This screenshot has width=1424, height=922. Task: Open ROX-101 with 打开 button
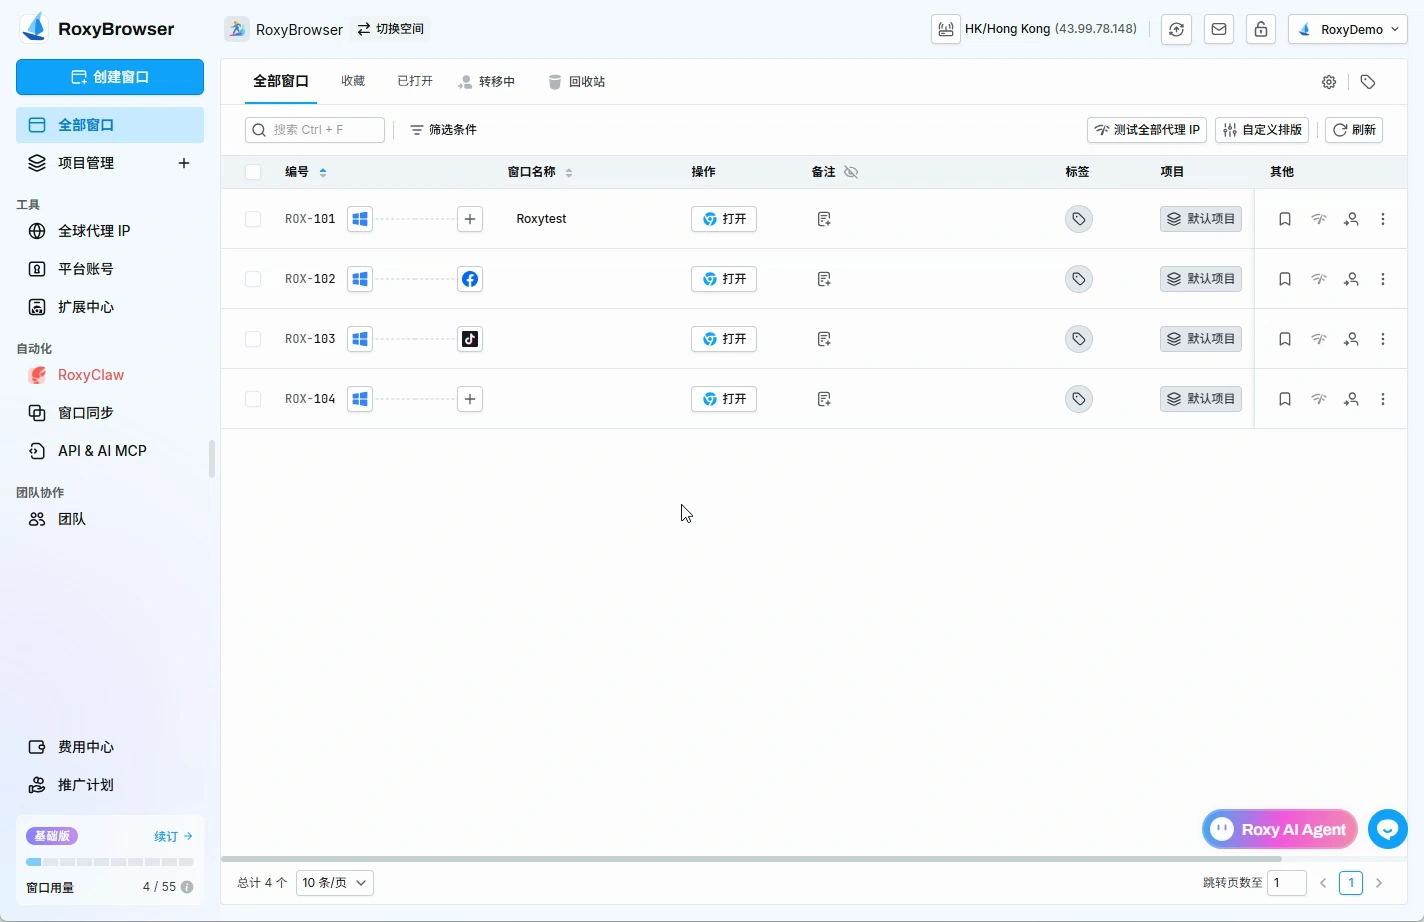point(724,219)
